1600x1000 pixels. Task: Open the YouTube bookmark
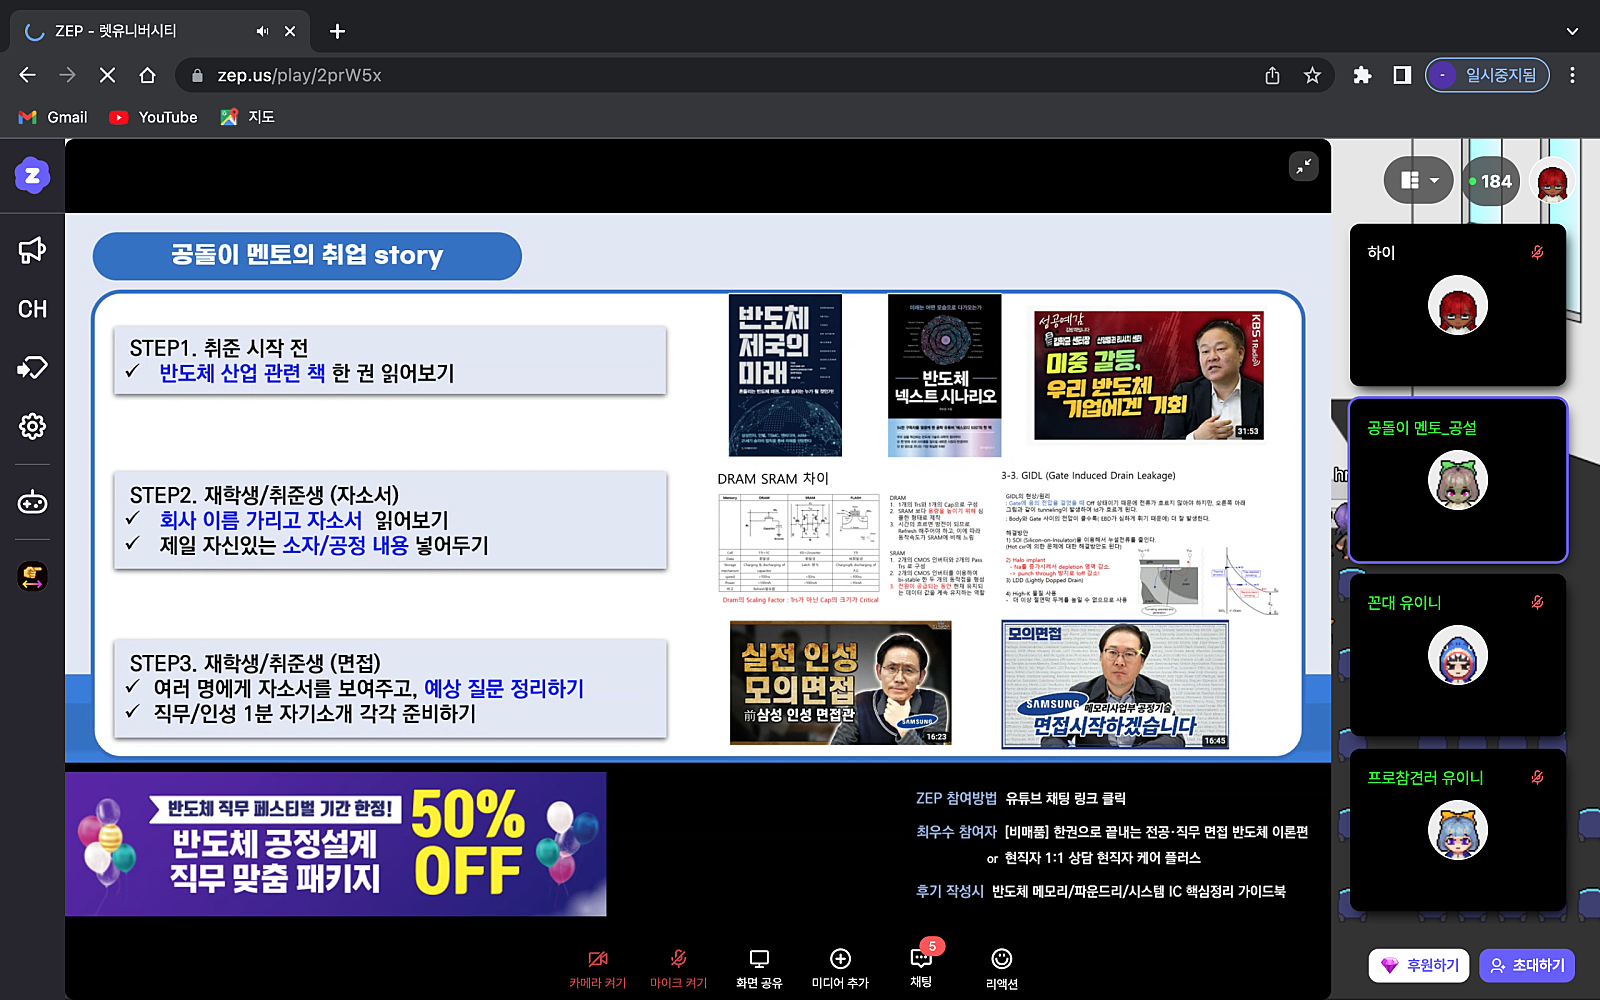coord(154,117)
